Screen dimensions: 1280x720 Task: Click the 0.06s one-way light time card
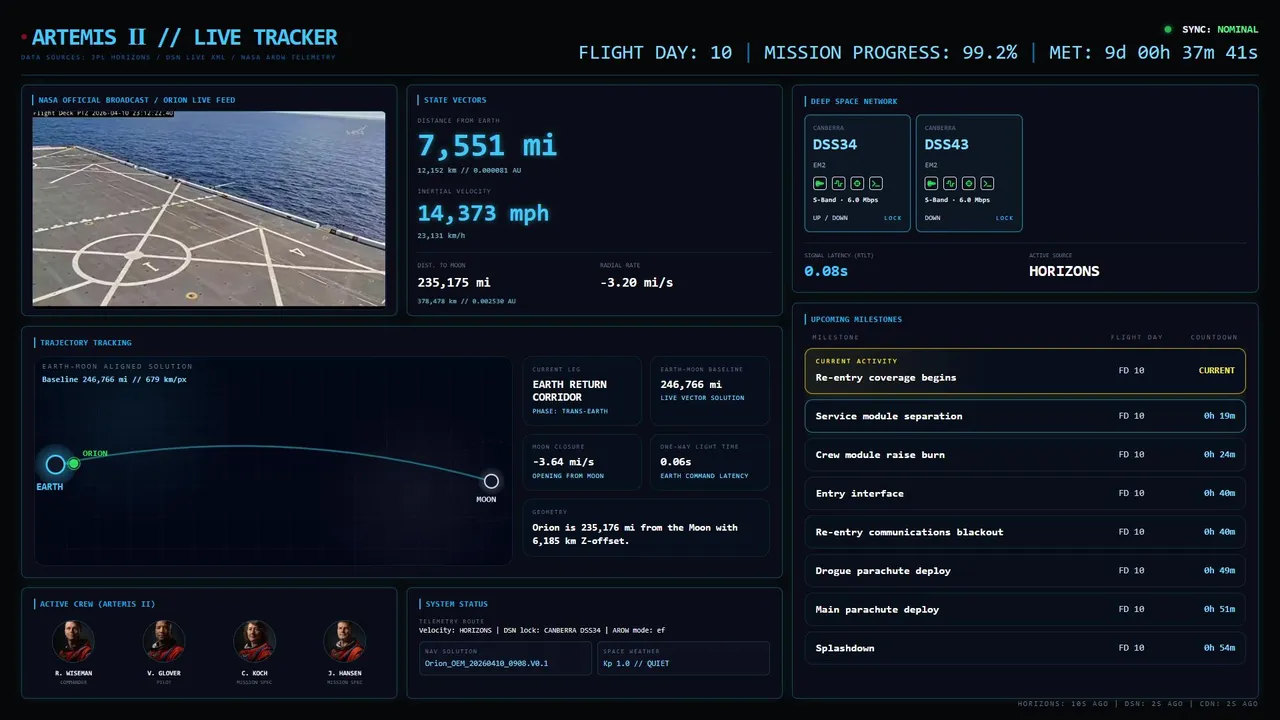point(709,462)
